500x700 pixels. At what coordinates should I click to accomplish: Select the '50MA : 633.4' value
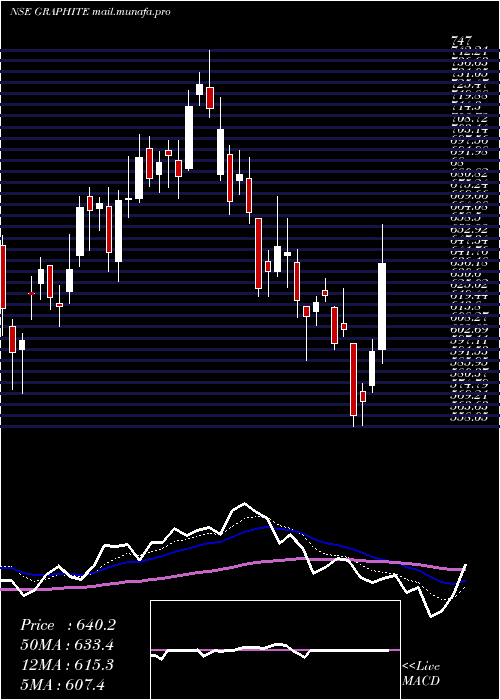click(67, 645)
